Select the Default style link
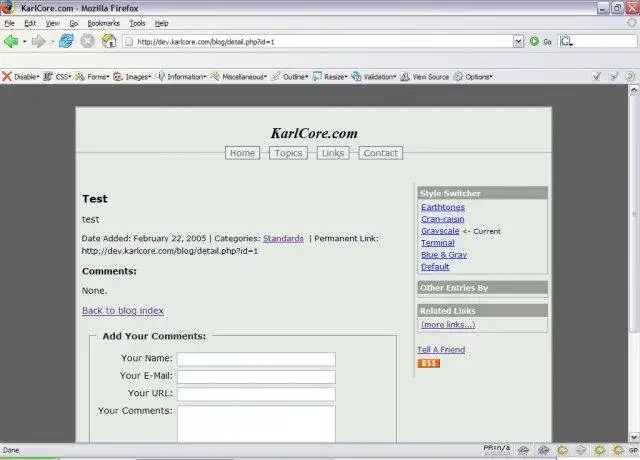This screenshot has height=460, width=640. click(x=435, y=267)
